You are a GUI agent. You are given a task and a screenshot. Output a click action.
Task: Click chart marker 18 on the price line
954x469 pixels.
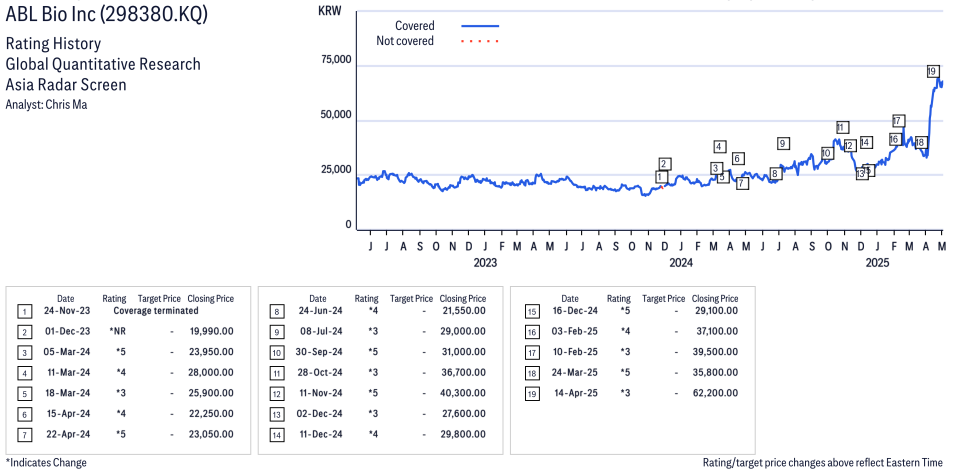point(921,142)
